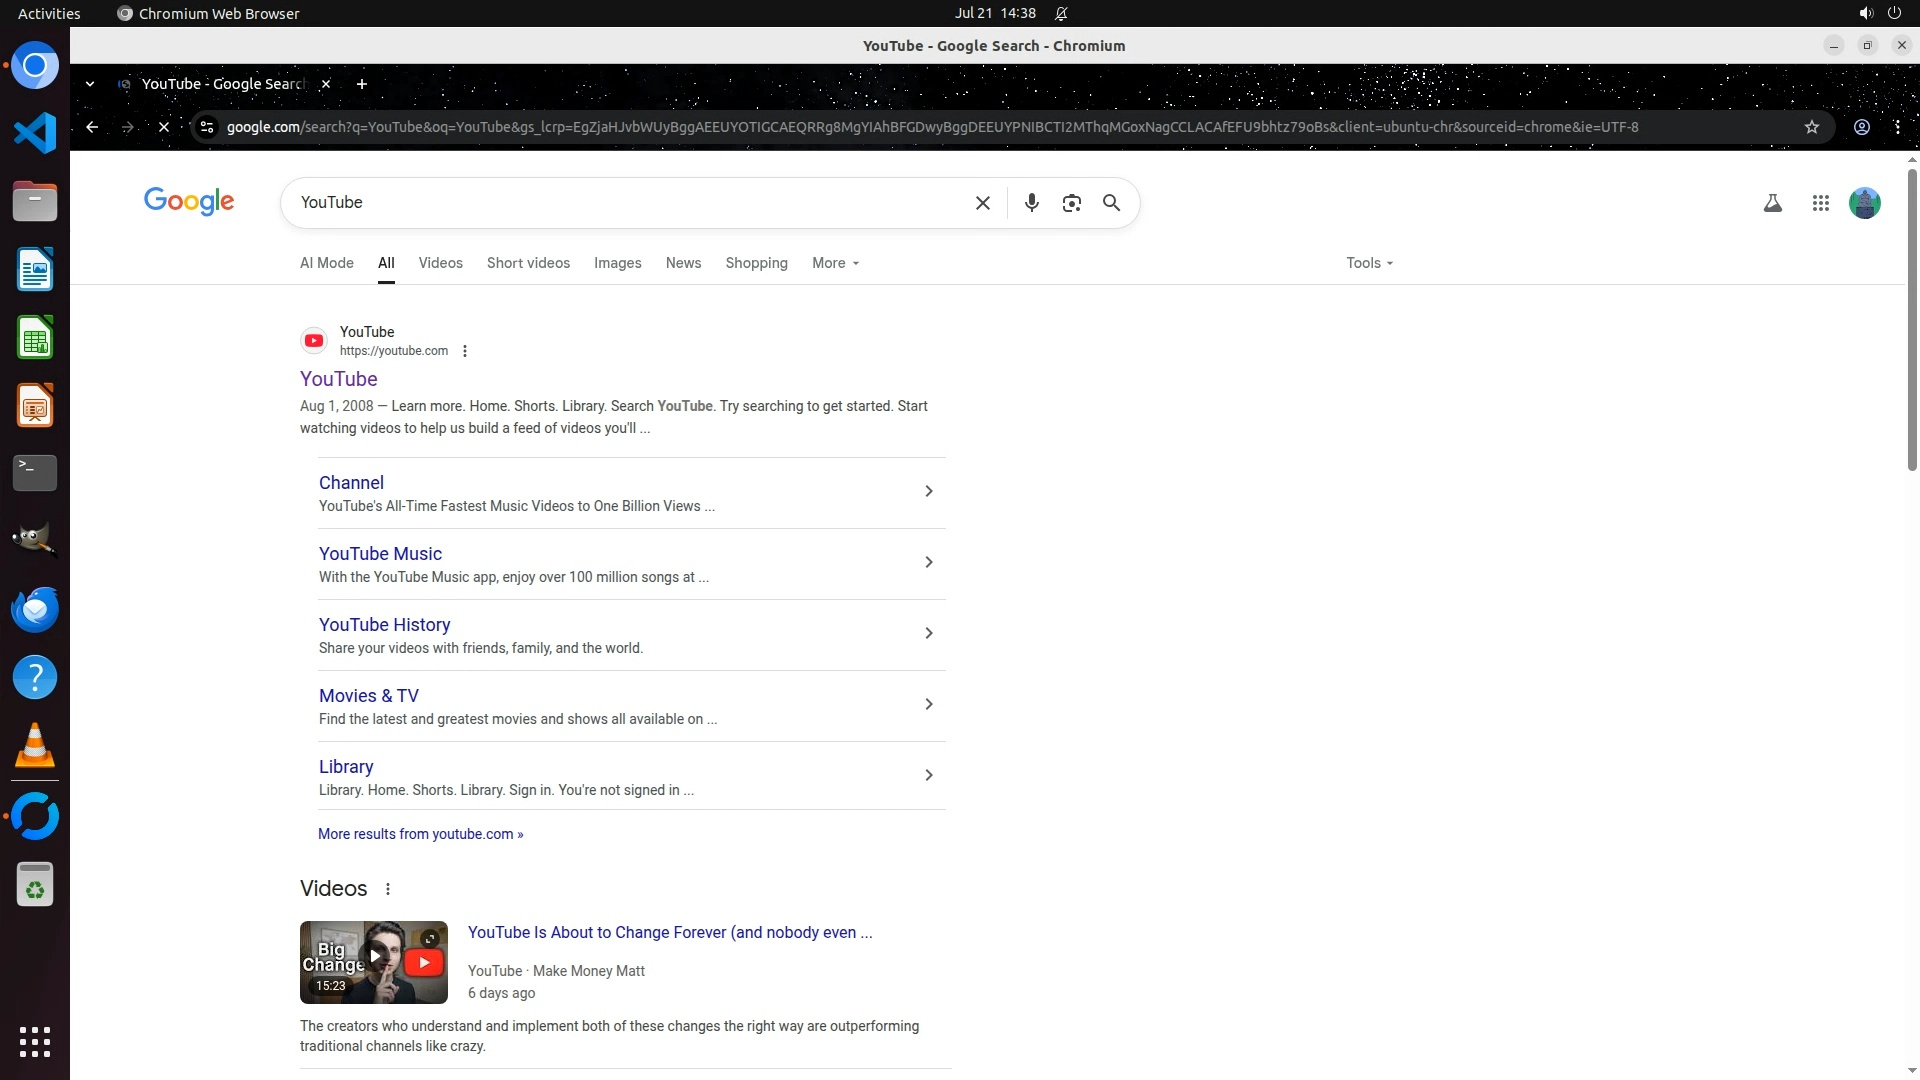Launch Visual Studio Code from the dock
The image size is (1920, 1080).
tap(35, 133)
